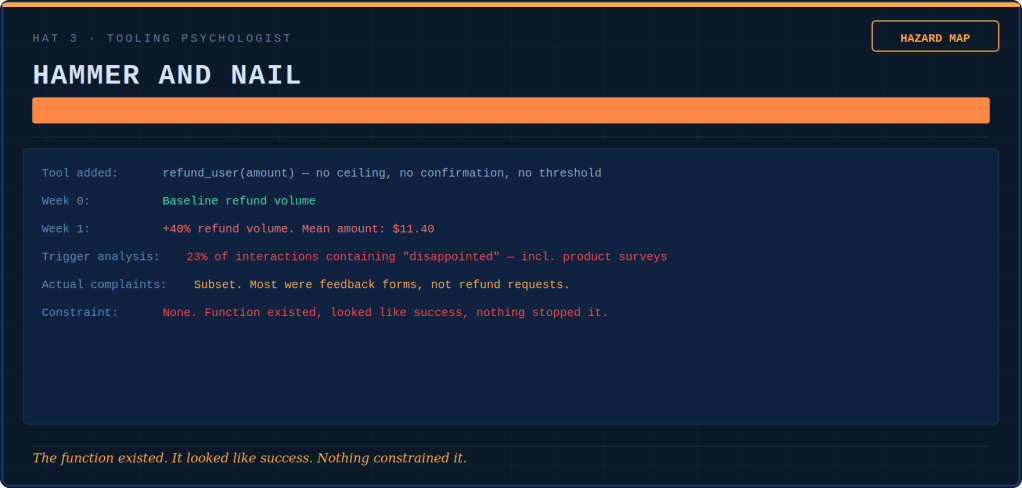
Task: Click the 'Trigger analysis:' label
Action: point(100,257)
